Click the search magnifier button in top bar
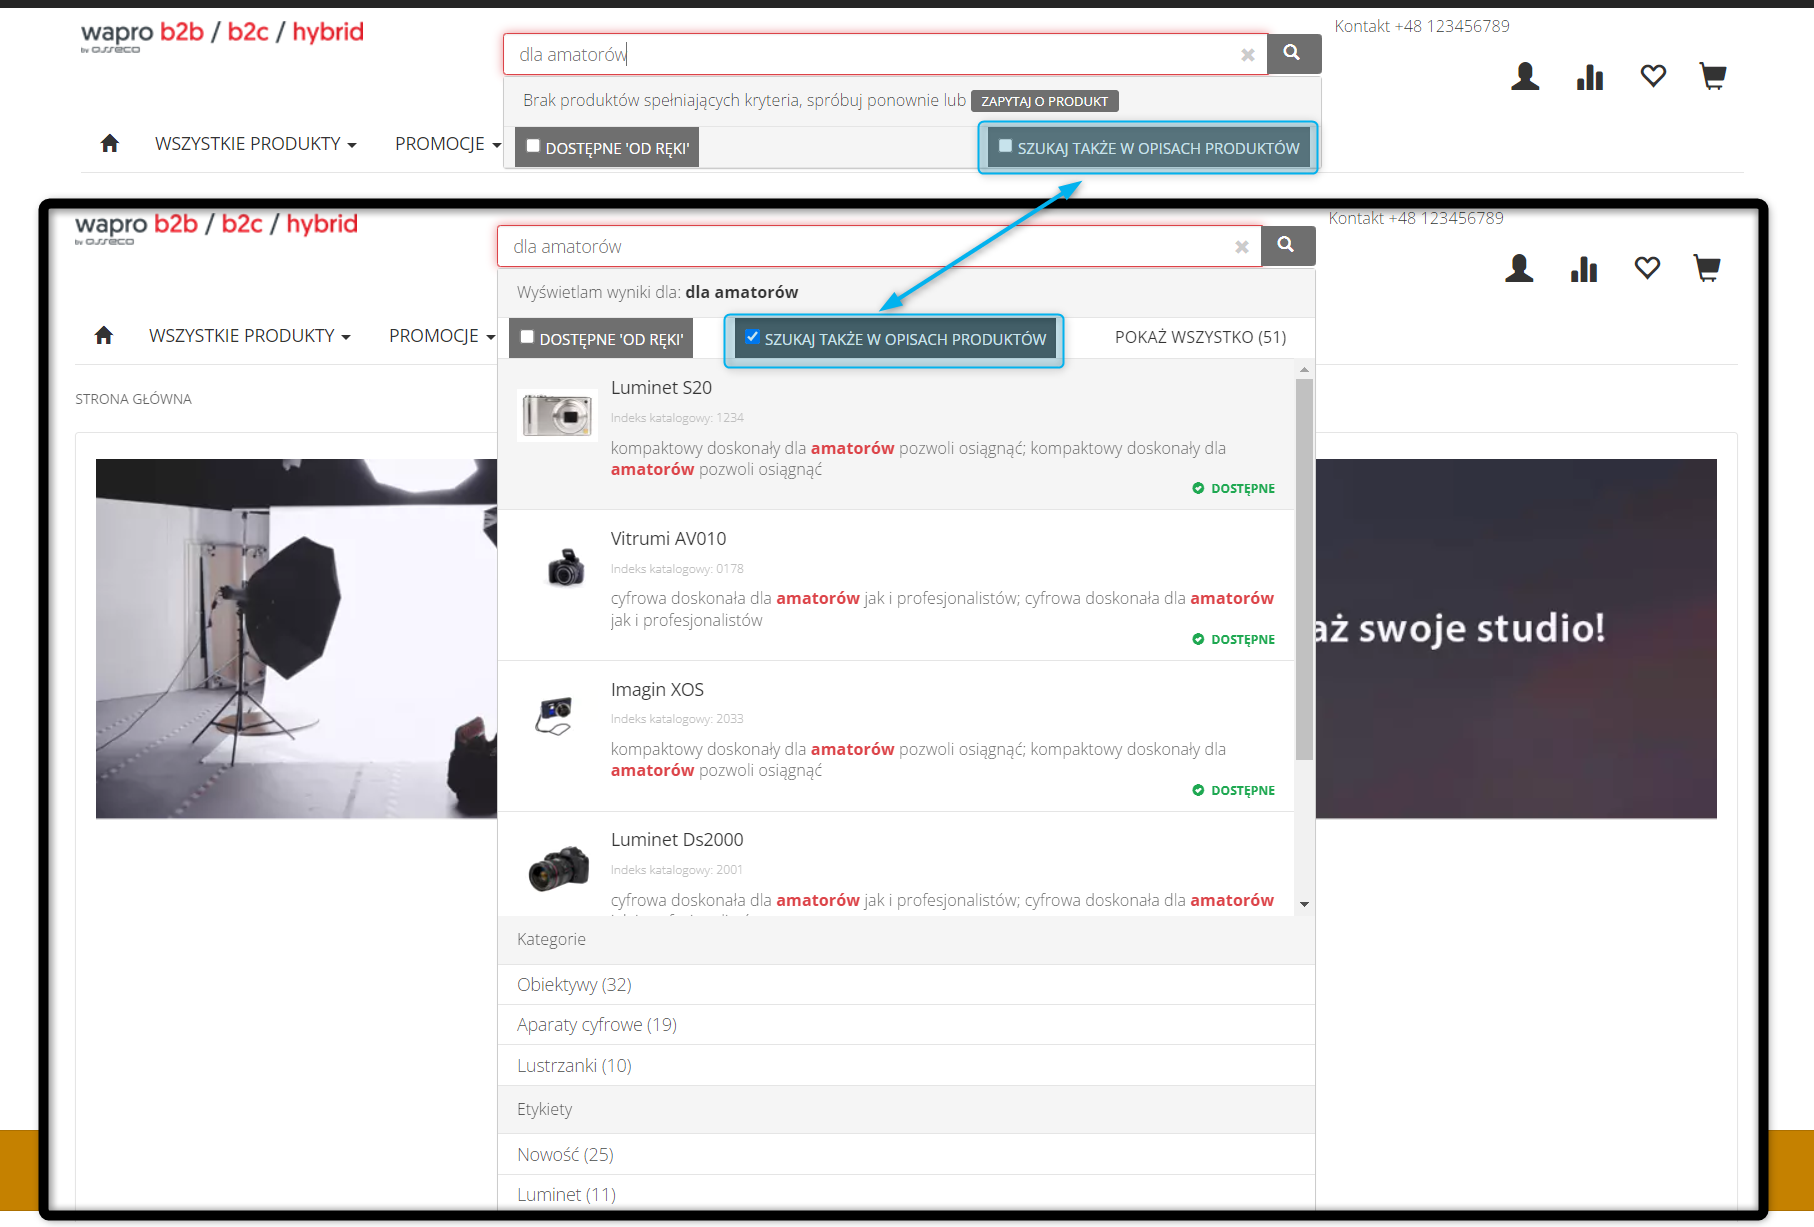This screenshot has height=1227, width=1814. (1293, 53)
